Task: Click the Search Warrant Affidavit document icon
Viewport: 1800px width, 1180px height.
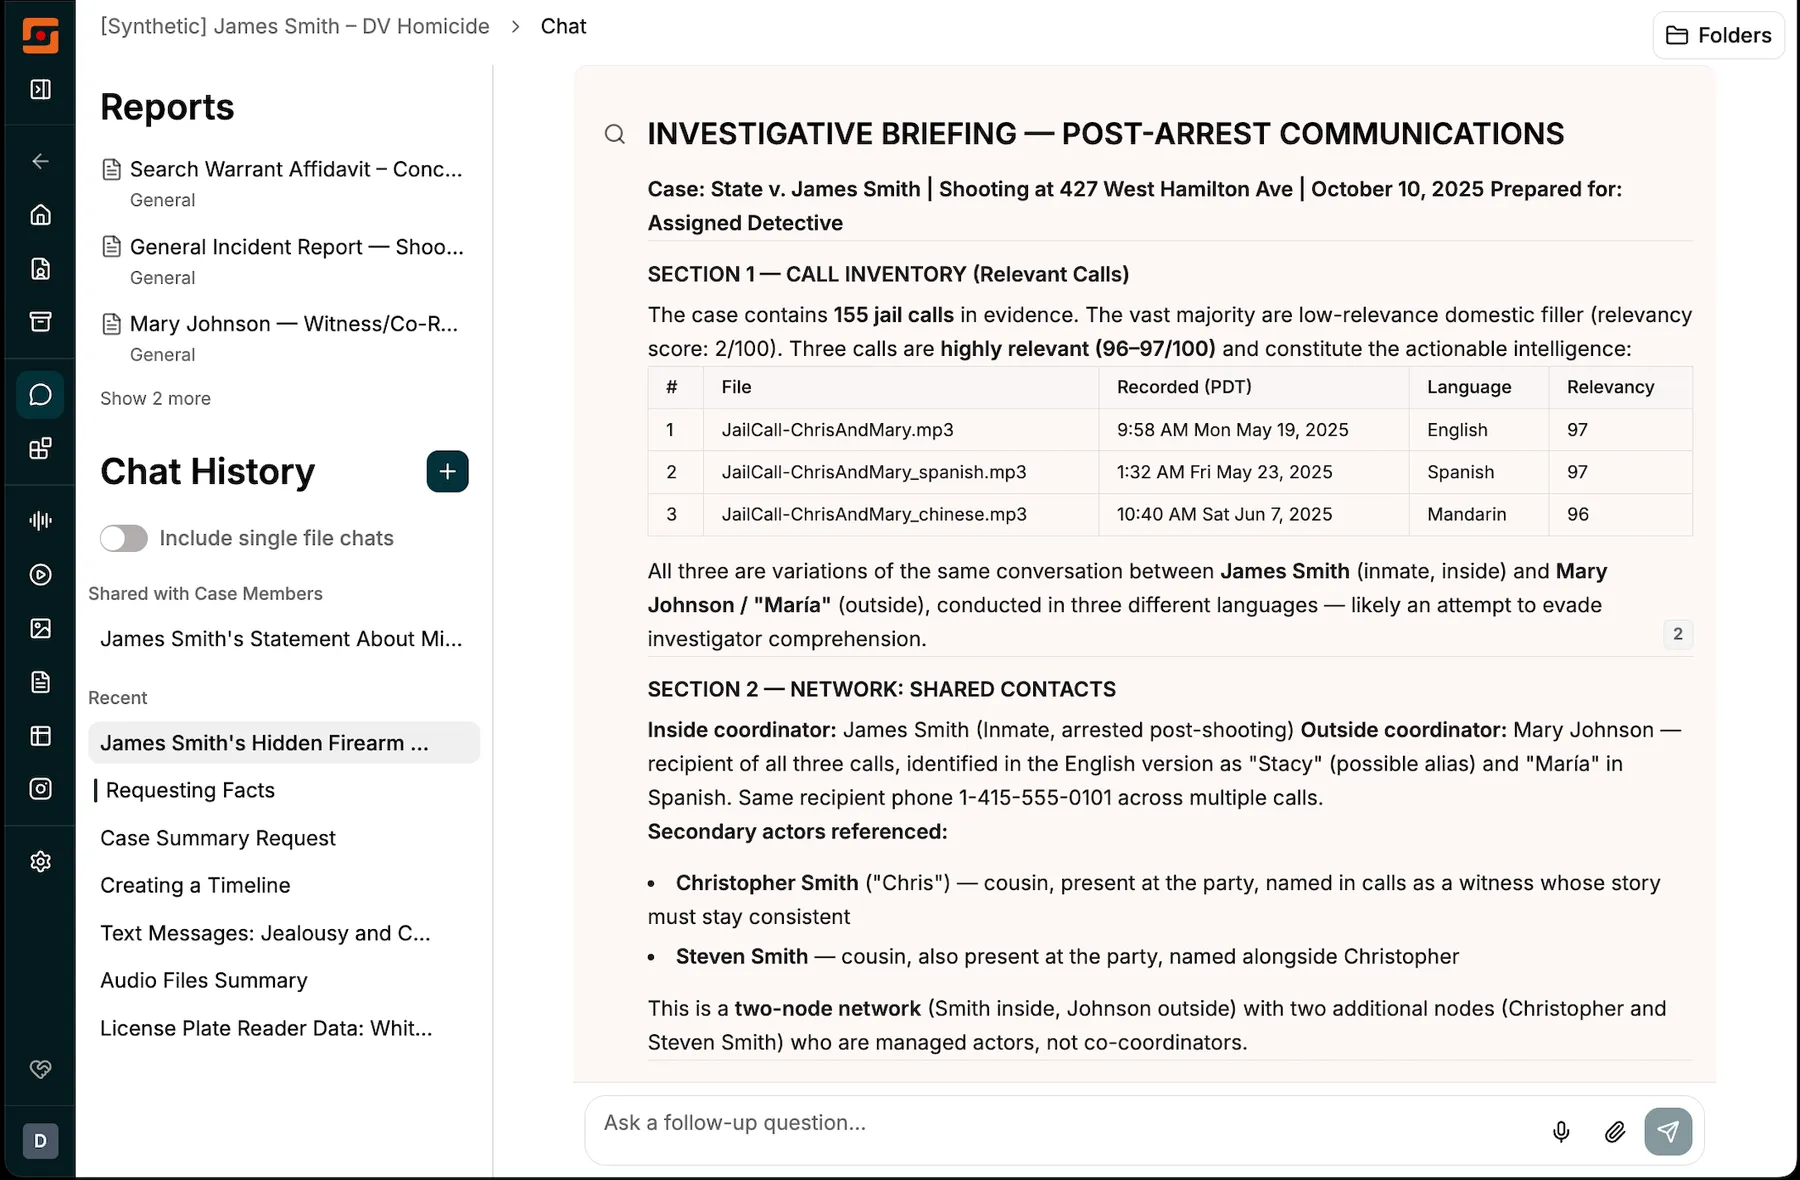Action: [112, 169]
